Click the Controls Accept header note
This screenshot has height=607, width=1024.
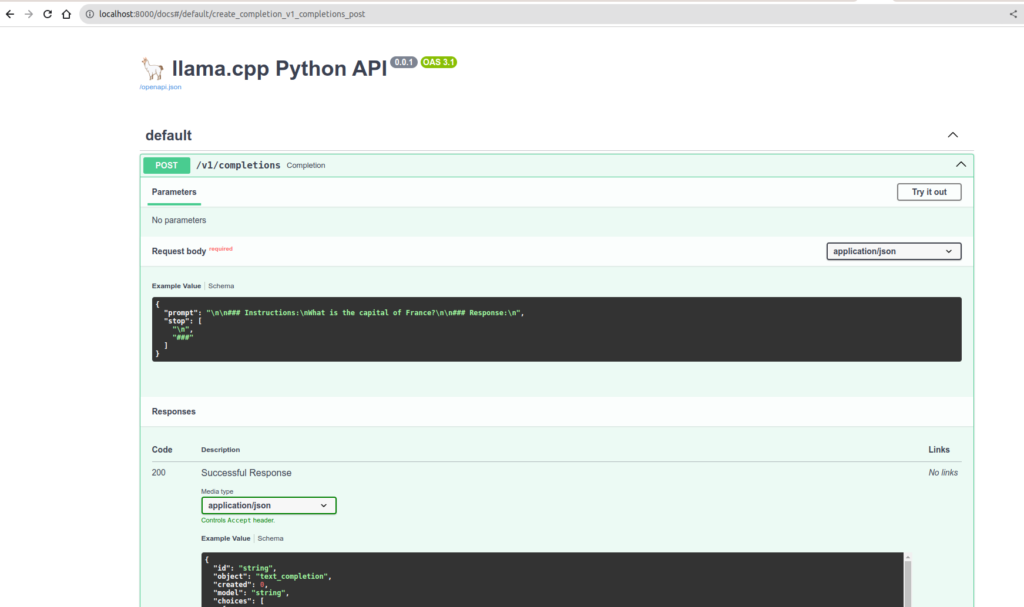238,521
